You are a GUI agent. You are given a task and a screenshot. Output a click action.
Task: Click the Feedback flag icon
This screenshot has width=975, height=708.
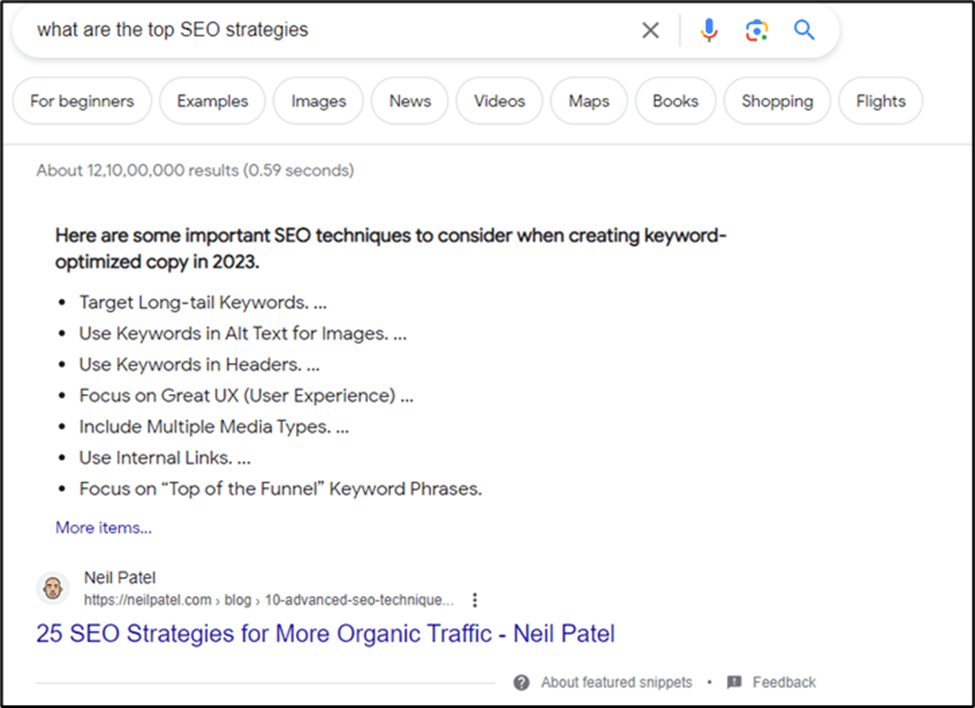734,682
